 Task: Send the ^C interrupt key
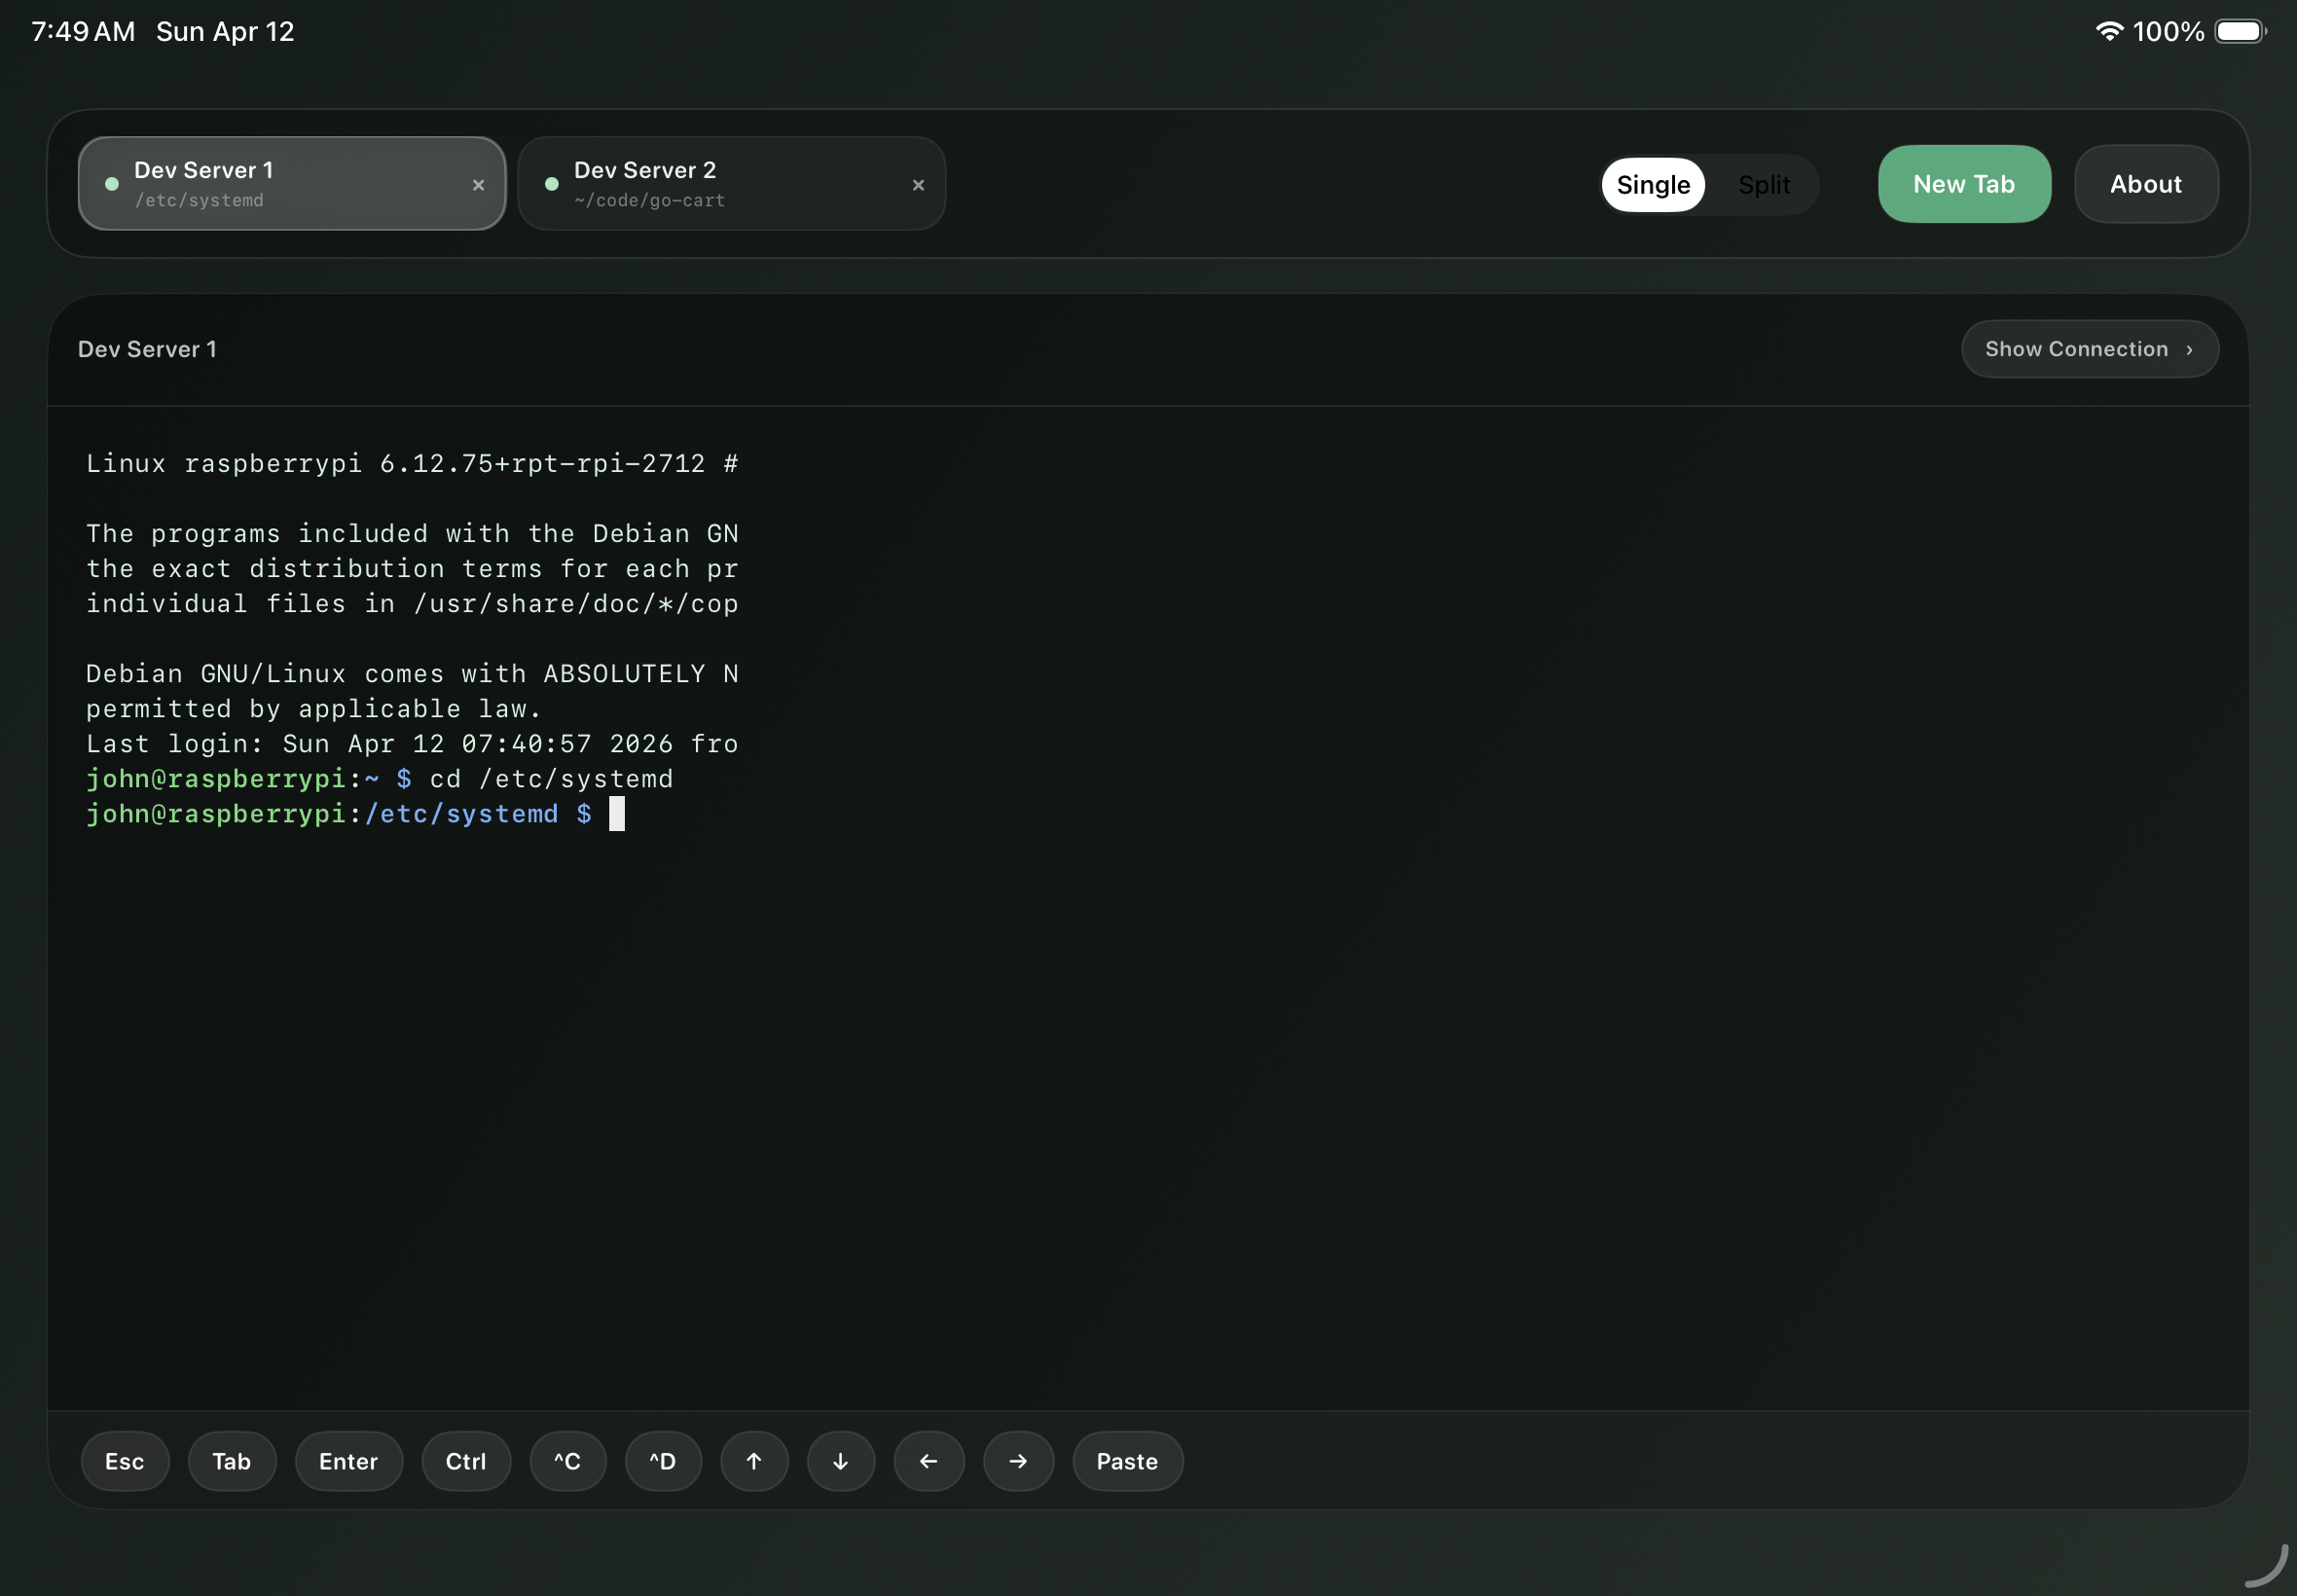tap(567, 1461)
